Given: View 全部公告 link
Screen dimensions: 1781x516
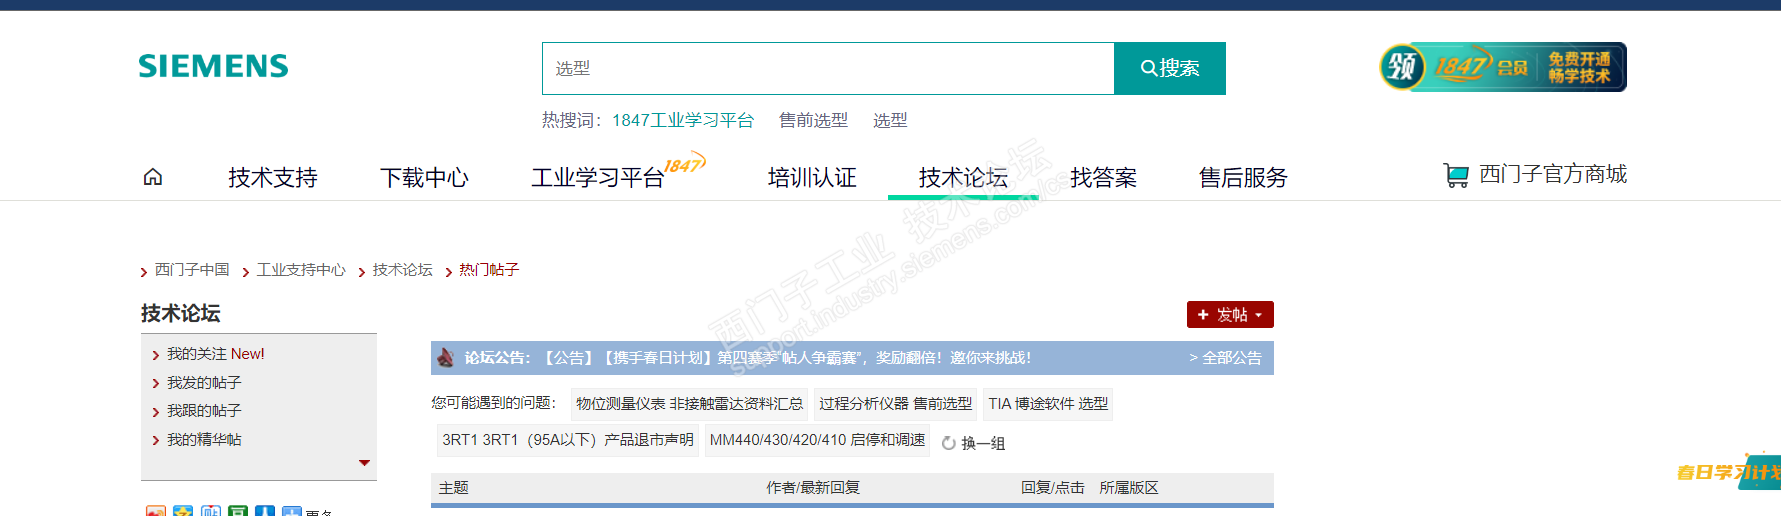Looking at the screenshot, I should point(1226,358).
